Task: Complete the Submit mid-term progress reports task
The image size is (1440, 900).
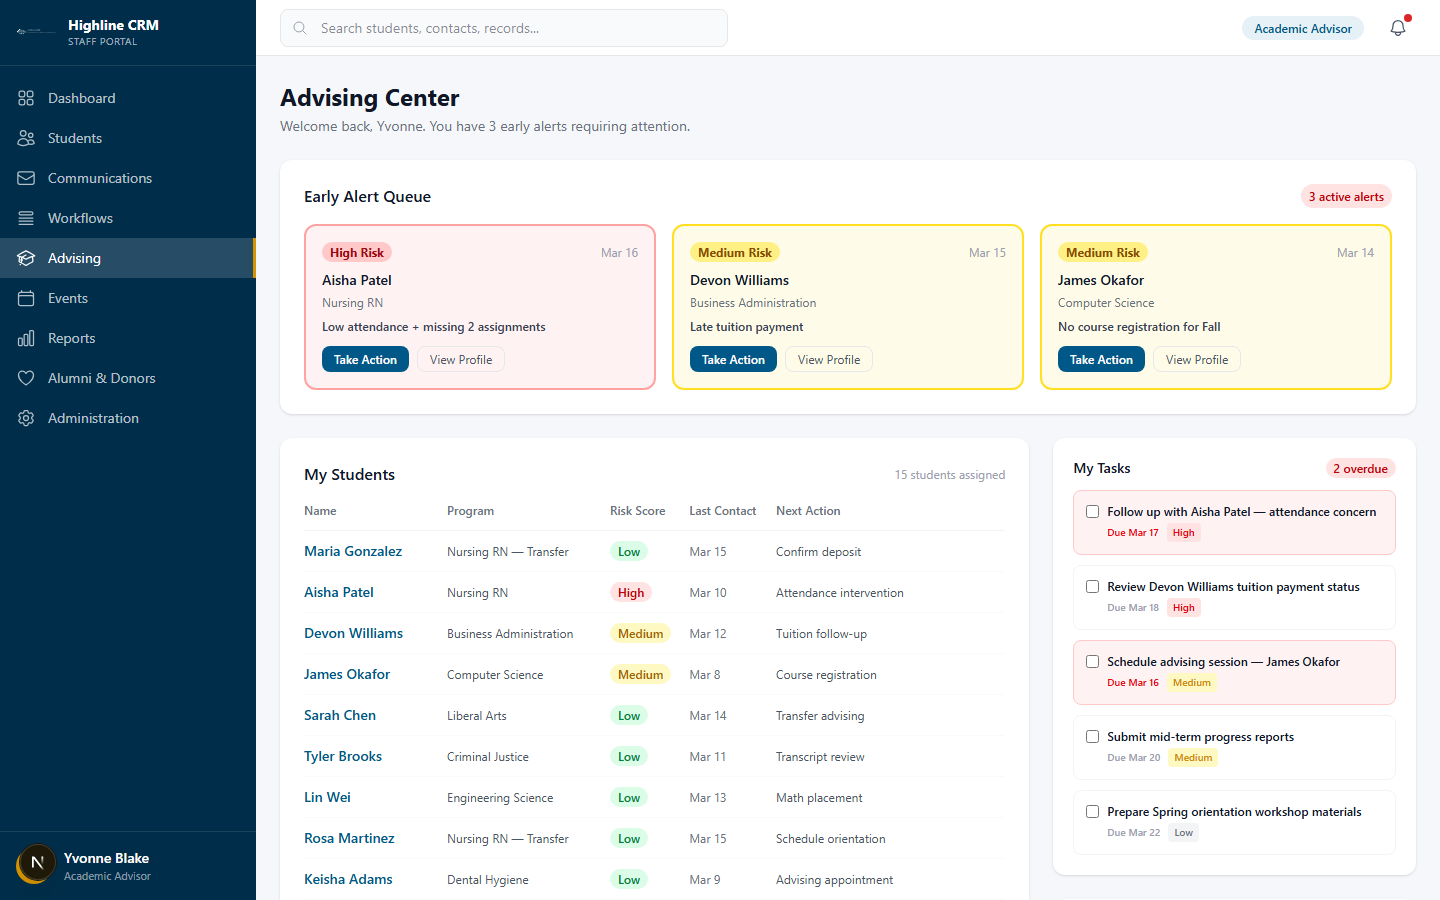Action: [x=1092, y=736]
